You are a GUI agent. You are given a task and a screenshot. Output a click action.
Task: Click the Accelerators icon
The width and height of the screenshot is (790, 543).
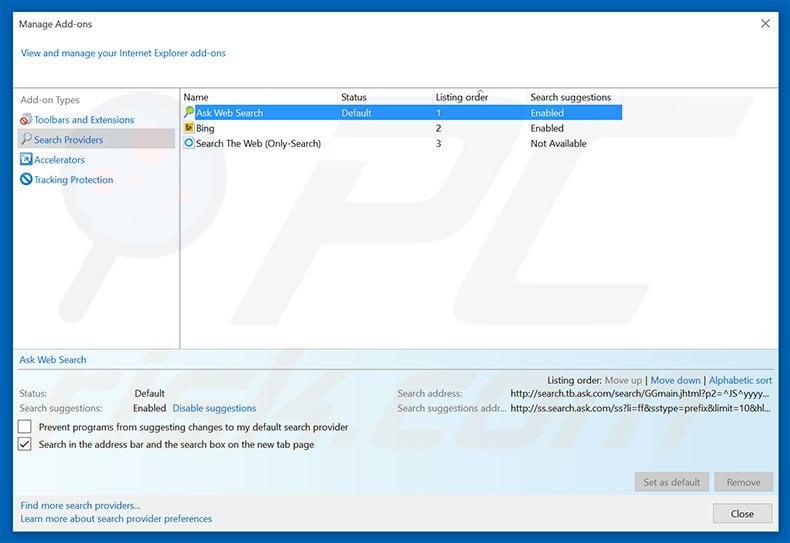(26, 159)
